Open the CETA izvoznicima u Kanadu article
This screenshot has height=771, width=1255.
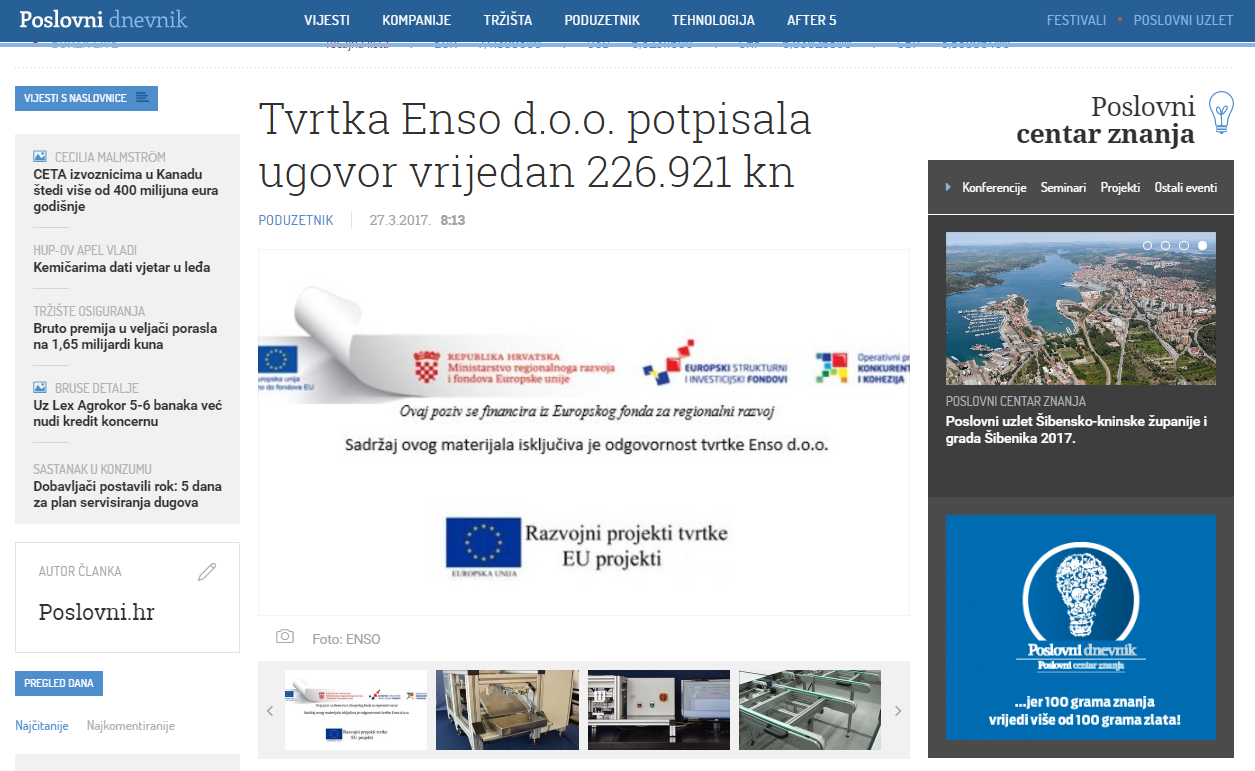pyautogui.click(x=126, y=190)
